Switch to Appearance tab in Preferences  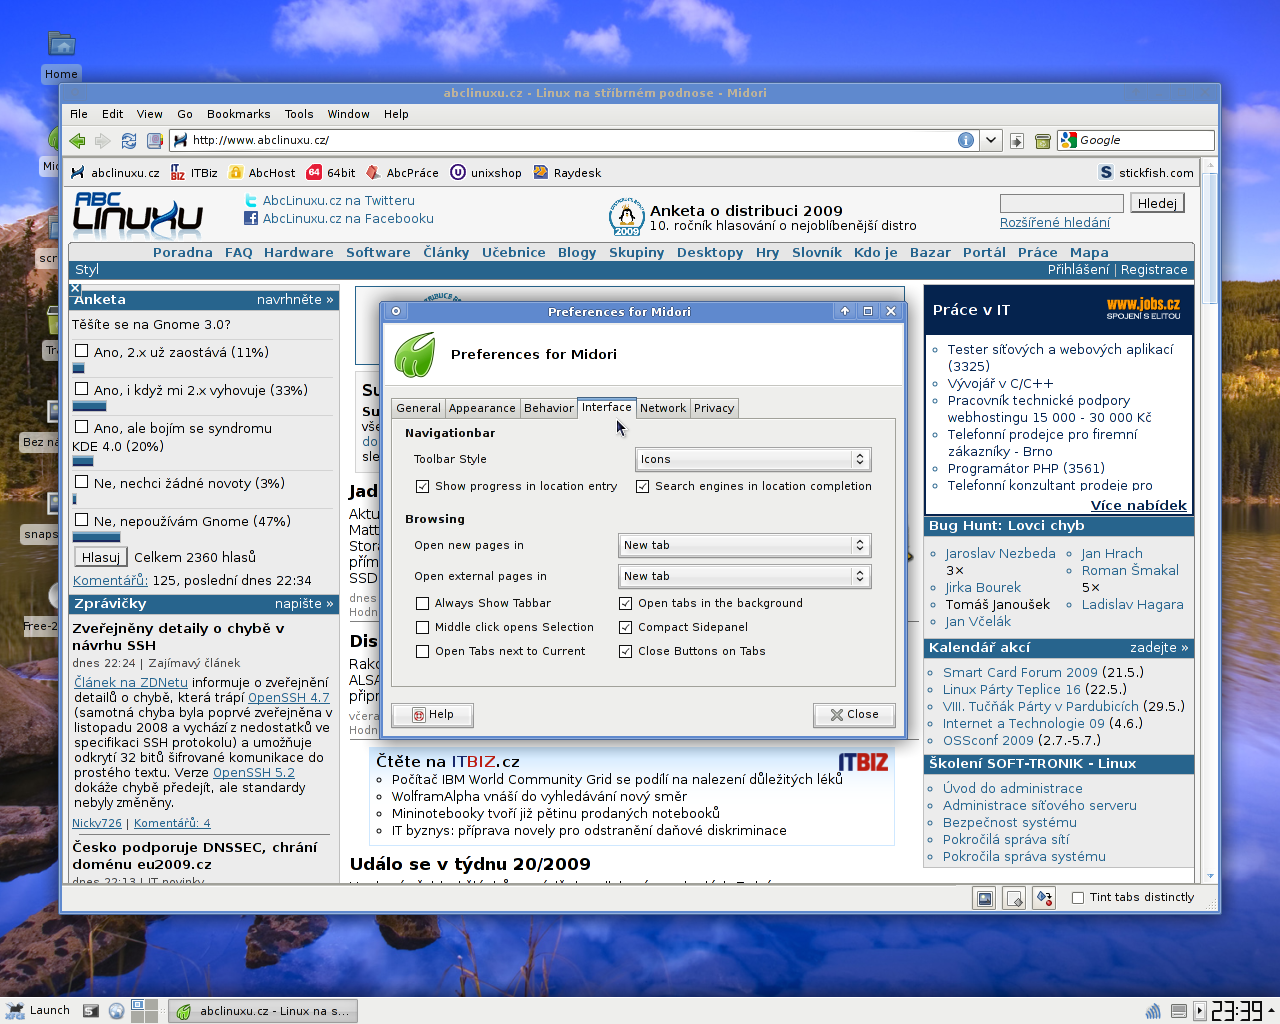click(x=482, y=408)
